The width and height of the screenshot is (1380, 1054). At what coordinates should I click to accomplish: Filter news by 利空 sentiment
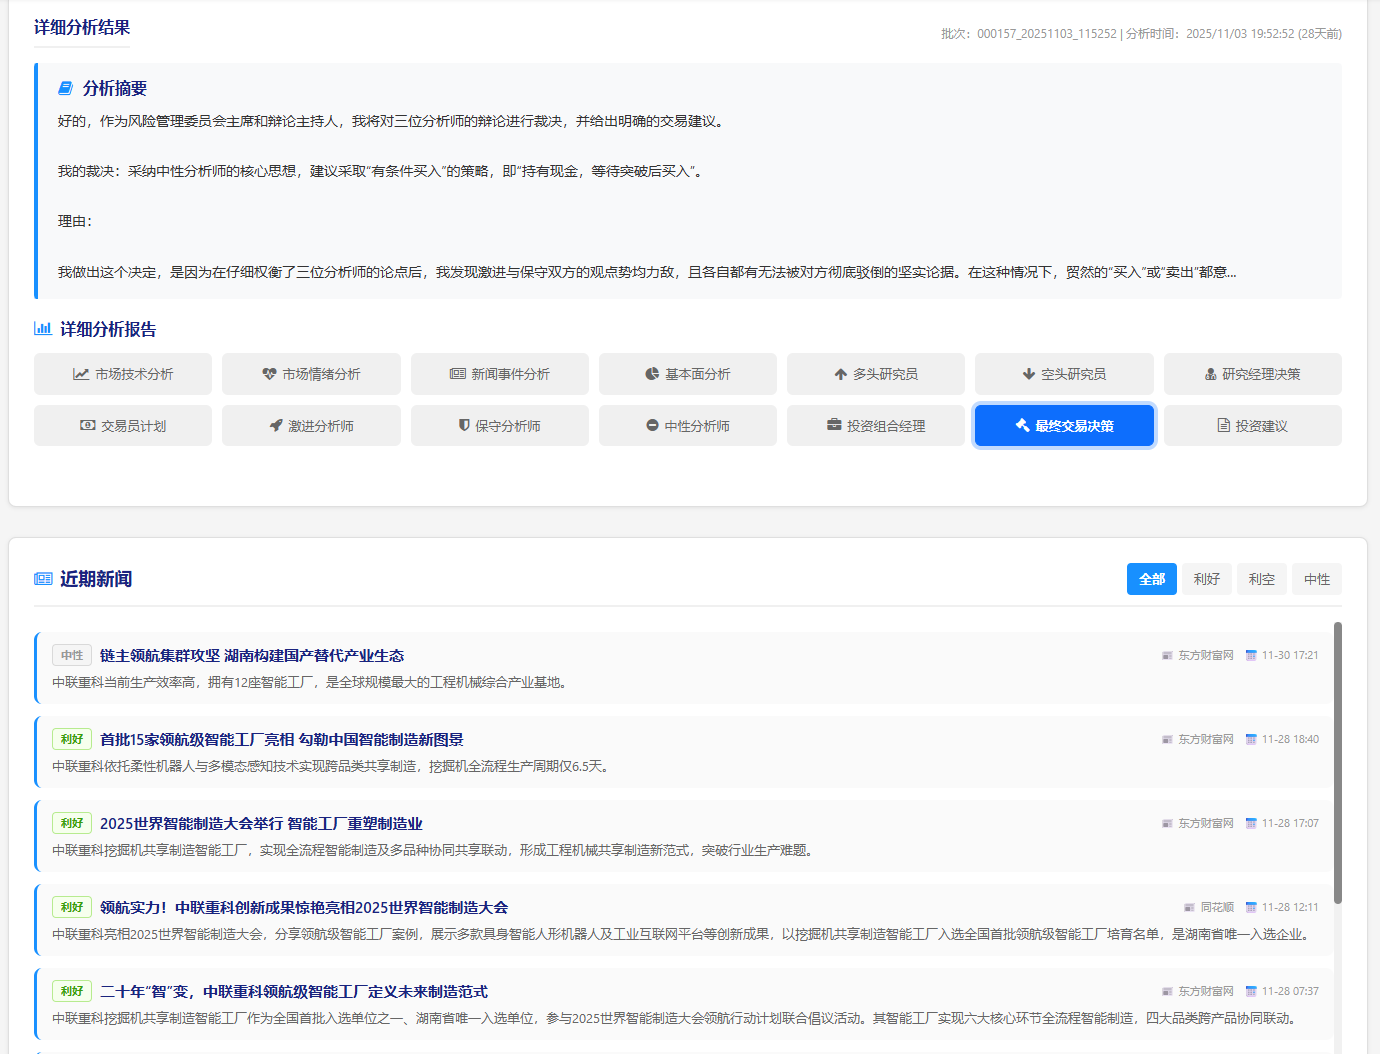click(1261, 579)
